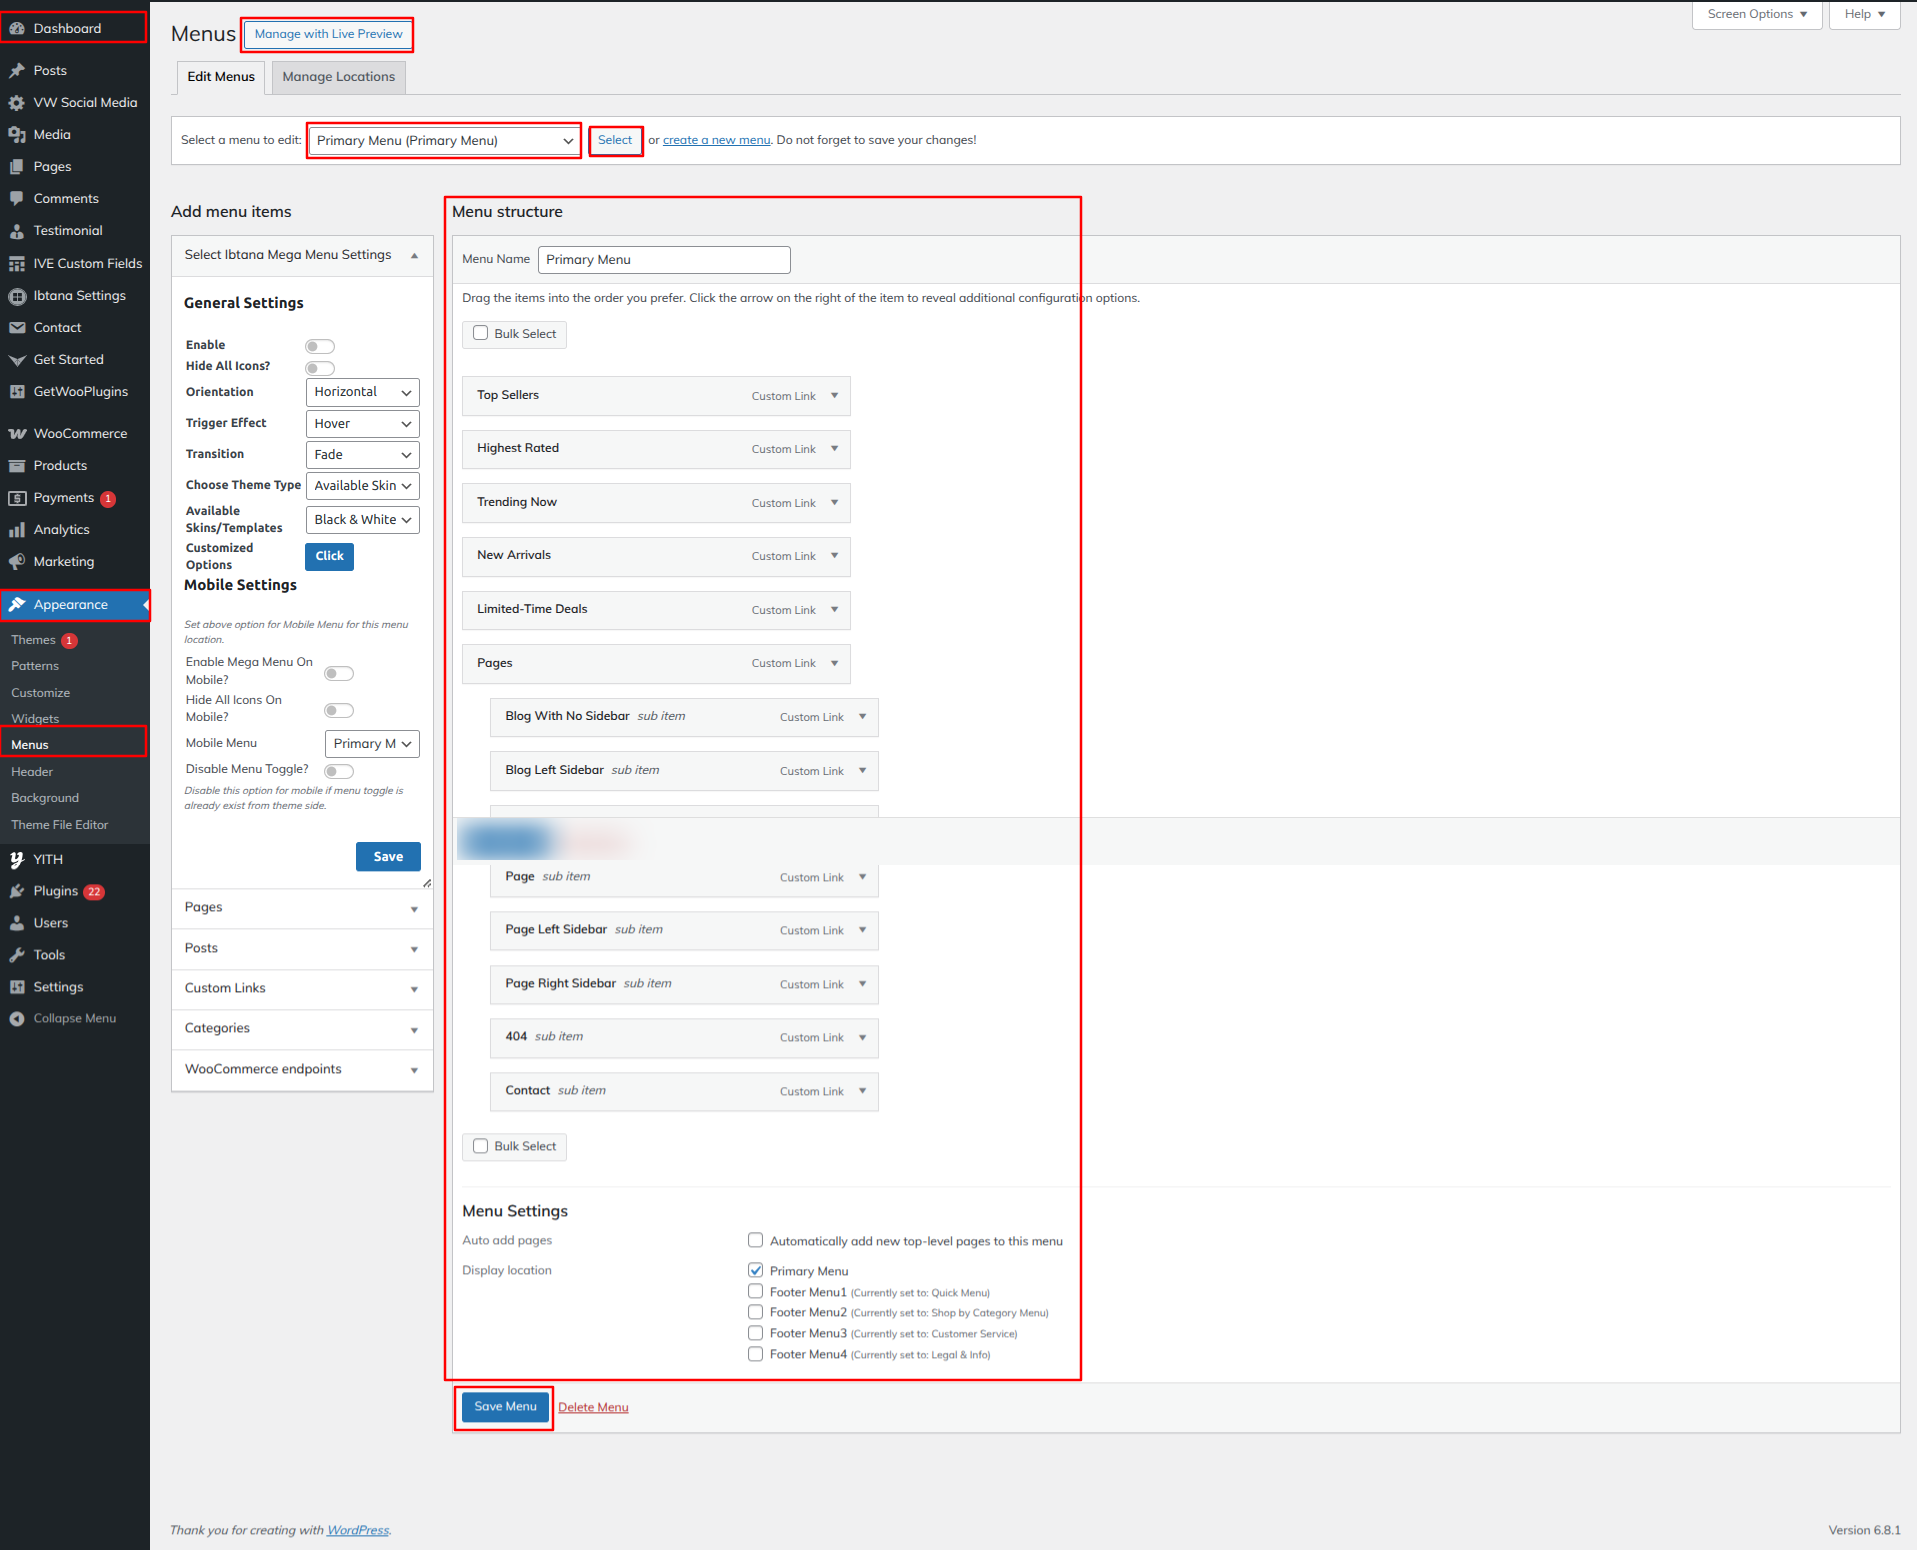Click the Comments speech bubble icon
Viewport: 1917px width, 1550px height.
click(17, 198)
